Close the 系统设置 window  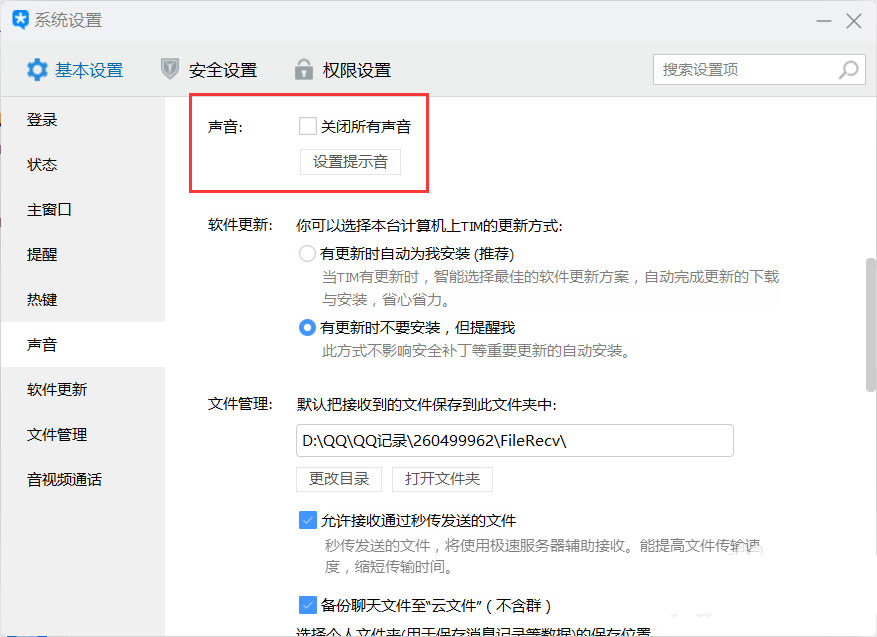853,20
